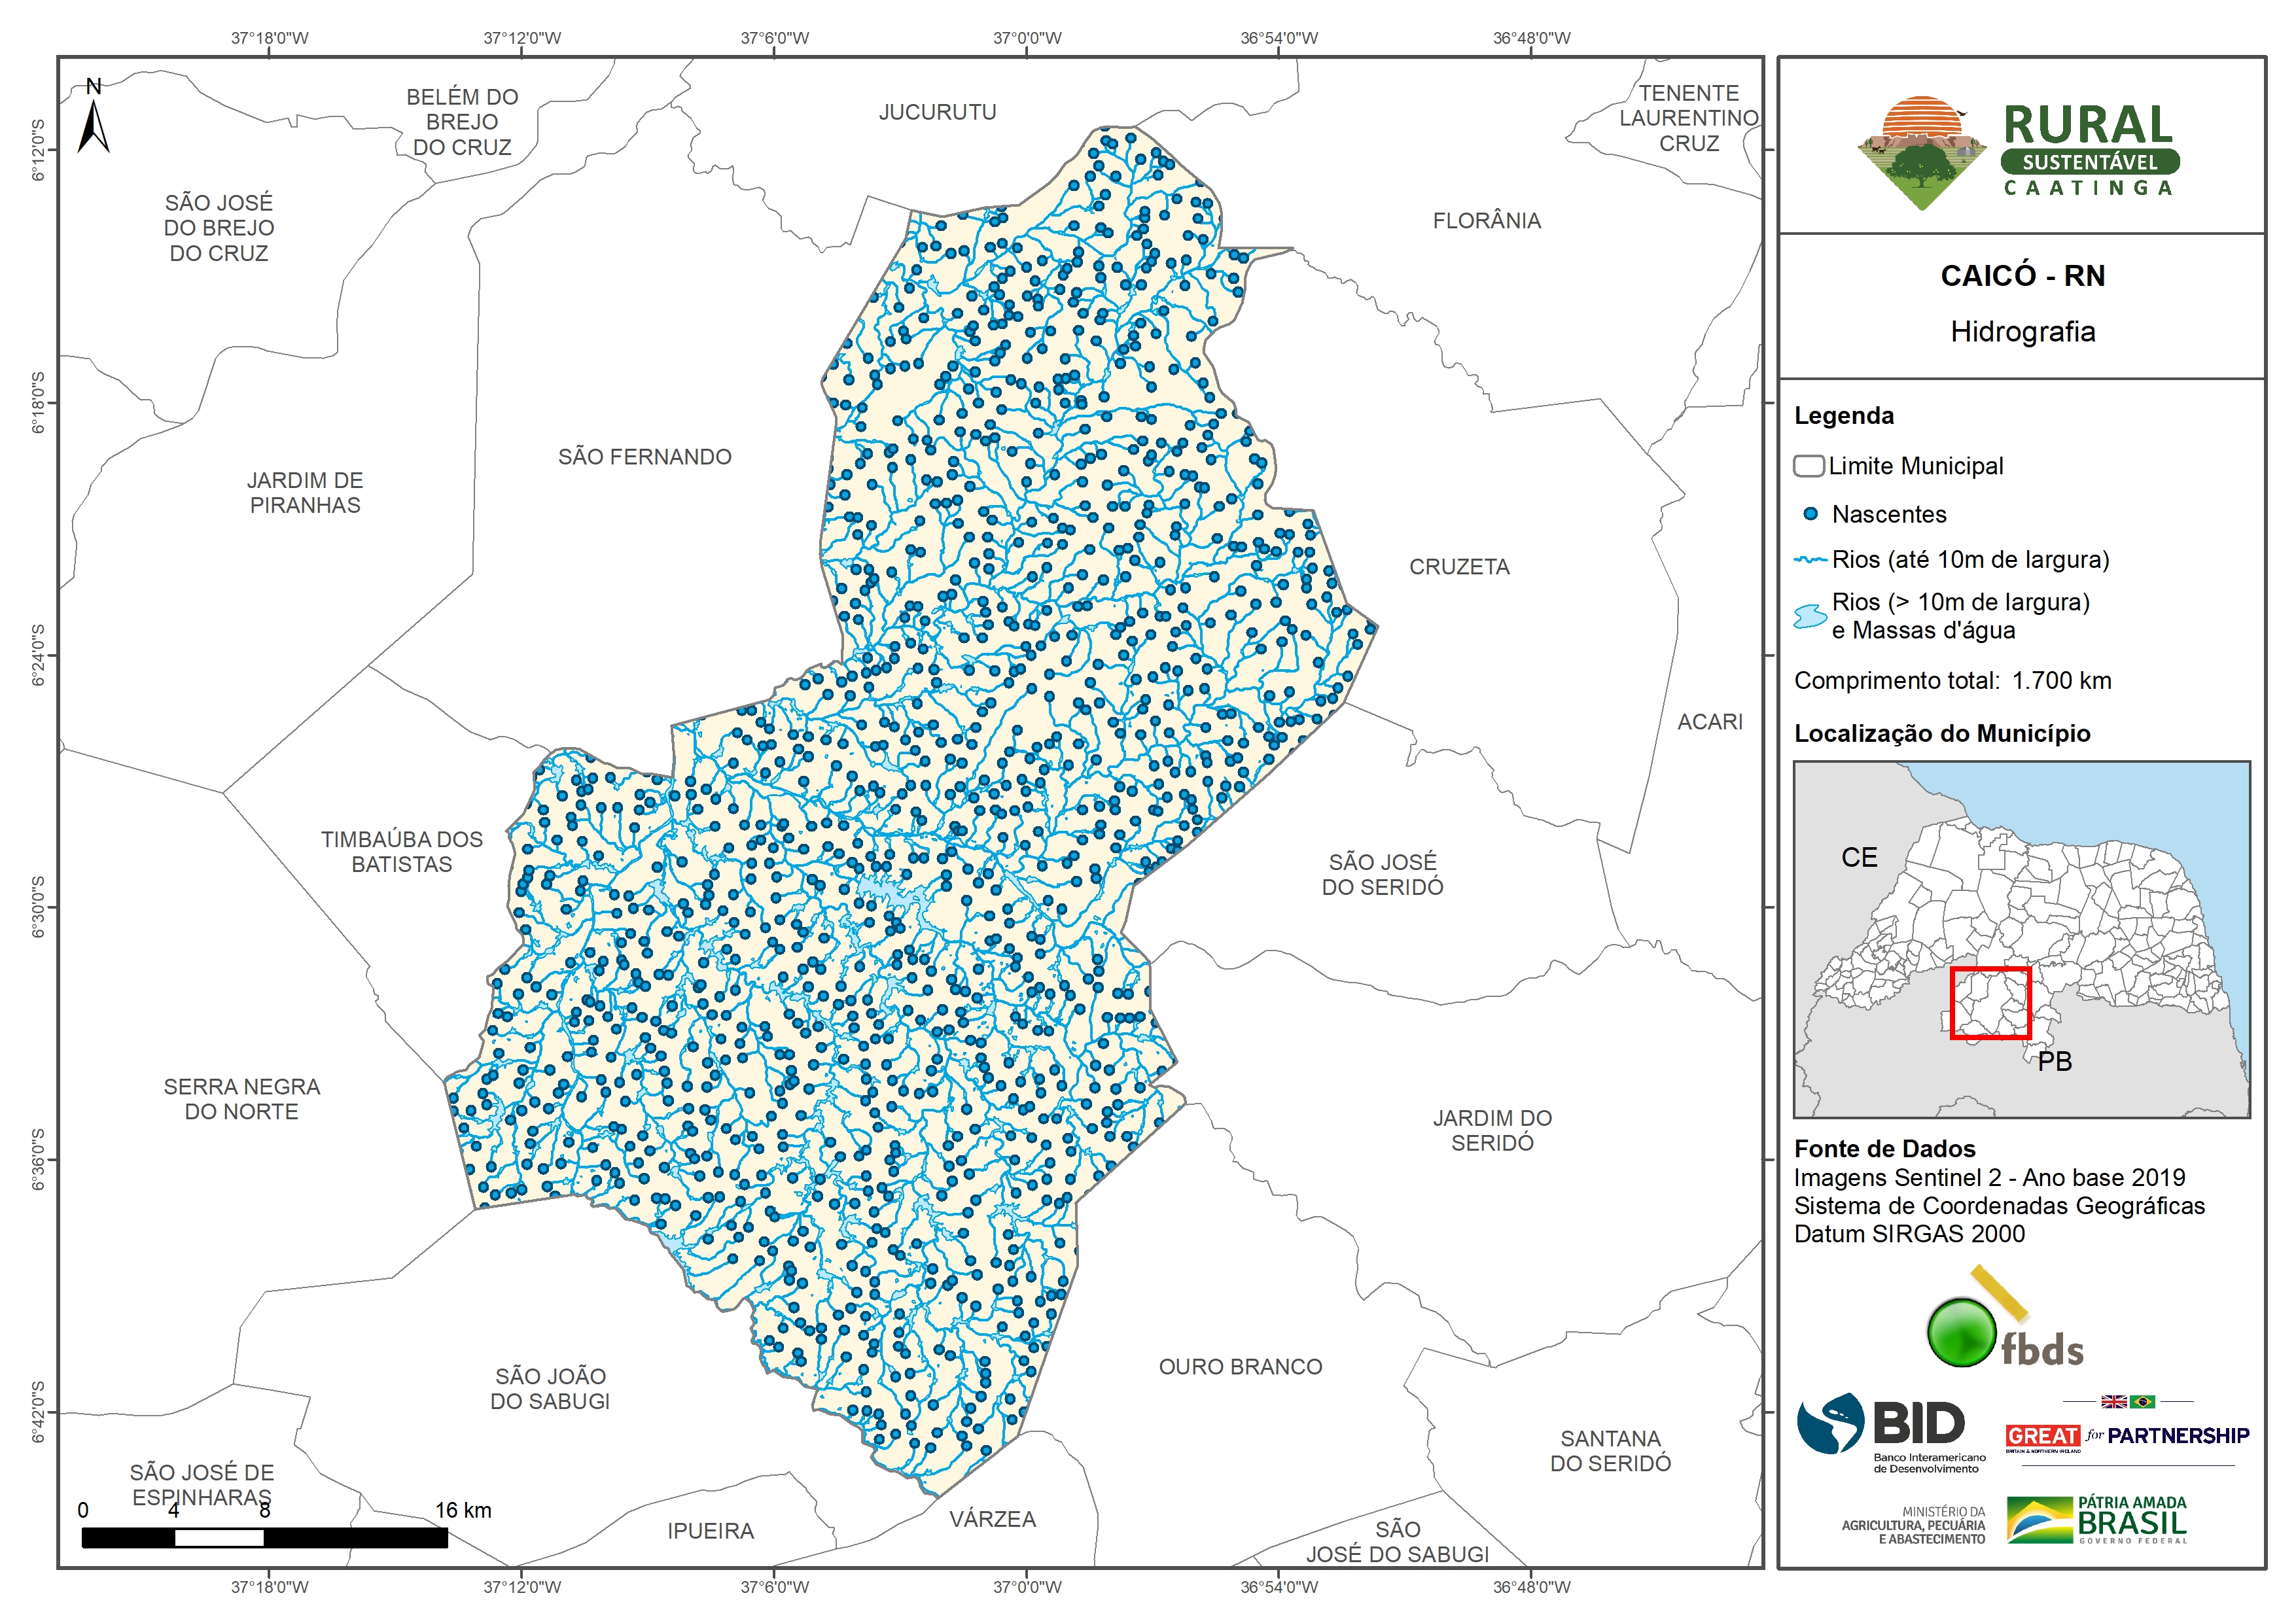Click the Massas d'água polygon swatch
This screenshot has height=1623, width=2296.
[x=1810, y=616]
